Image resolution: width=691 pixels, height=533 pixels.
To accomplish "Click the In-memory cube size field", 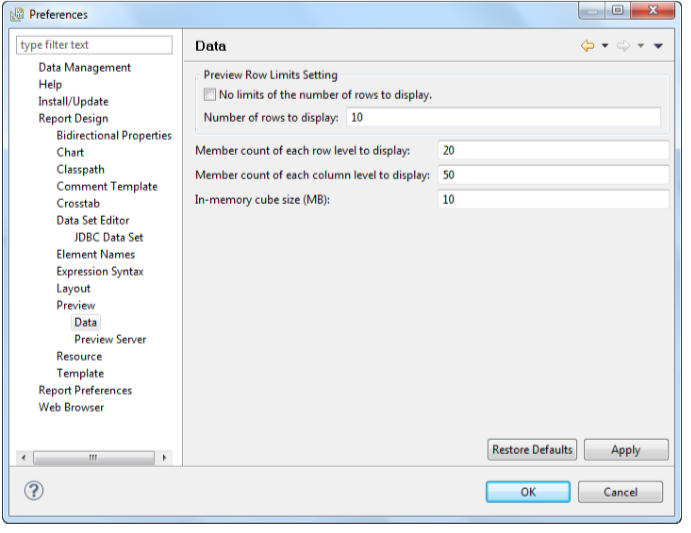I will pos(554,199).
